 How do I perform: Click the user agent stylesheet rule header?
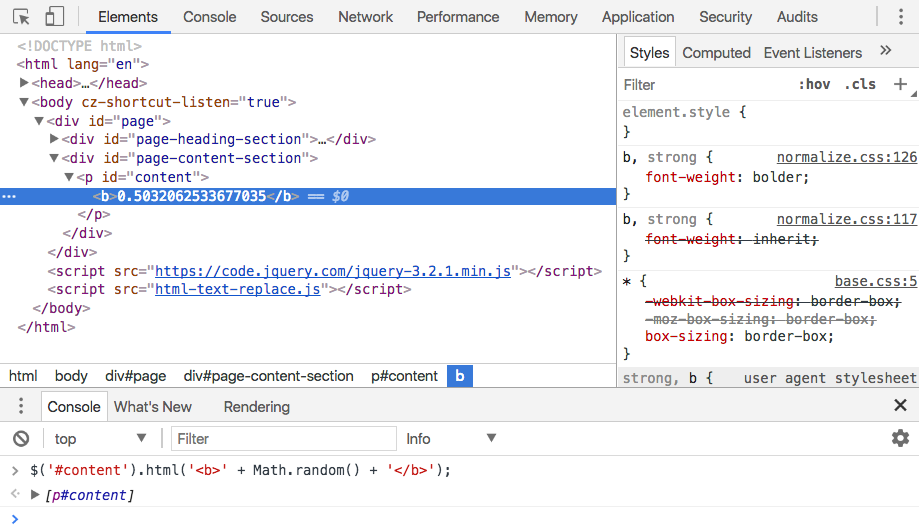tap(769, 378)
